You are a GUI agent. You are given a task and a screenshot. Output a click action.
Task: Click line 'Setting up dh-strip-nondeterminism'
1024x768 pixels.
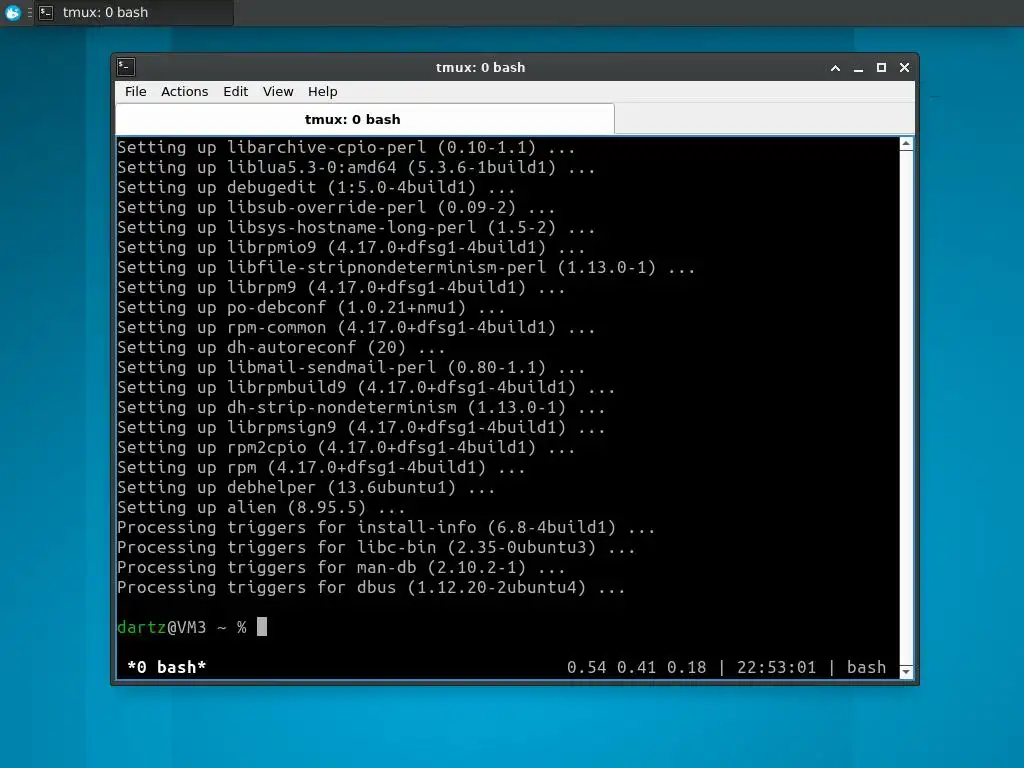[x=361, y=408]
